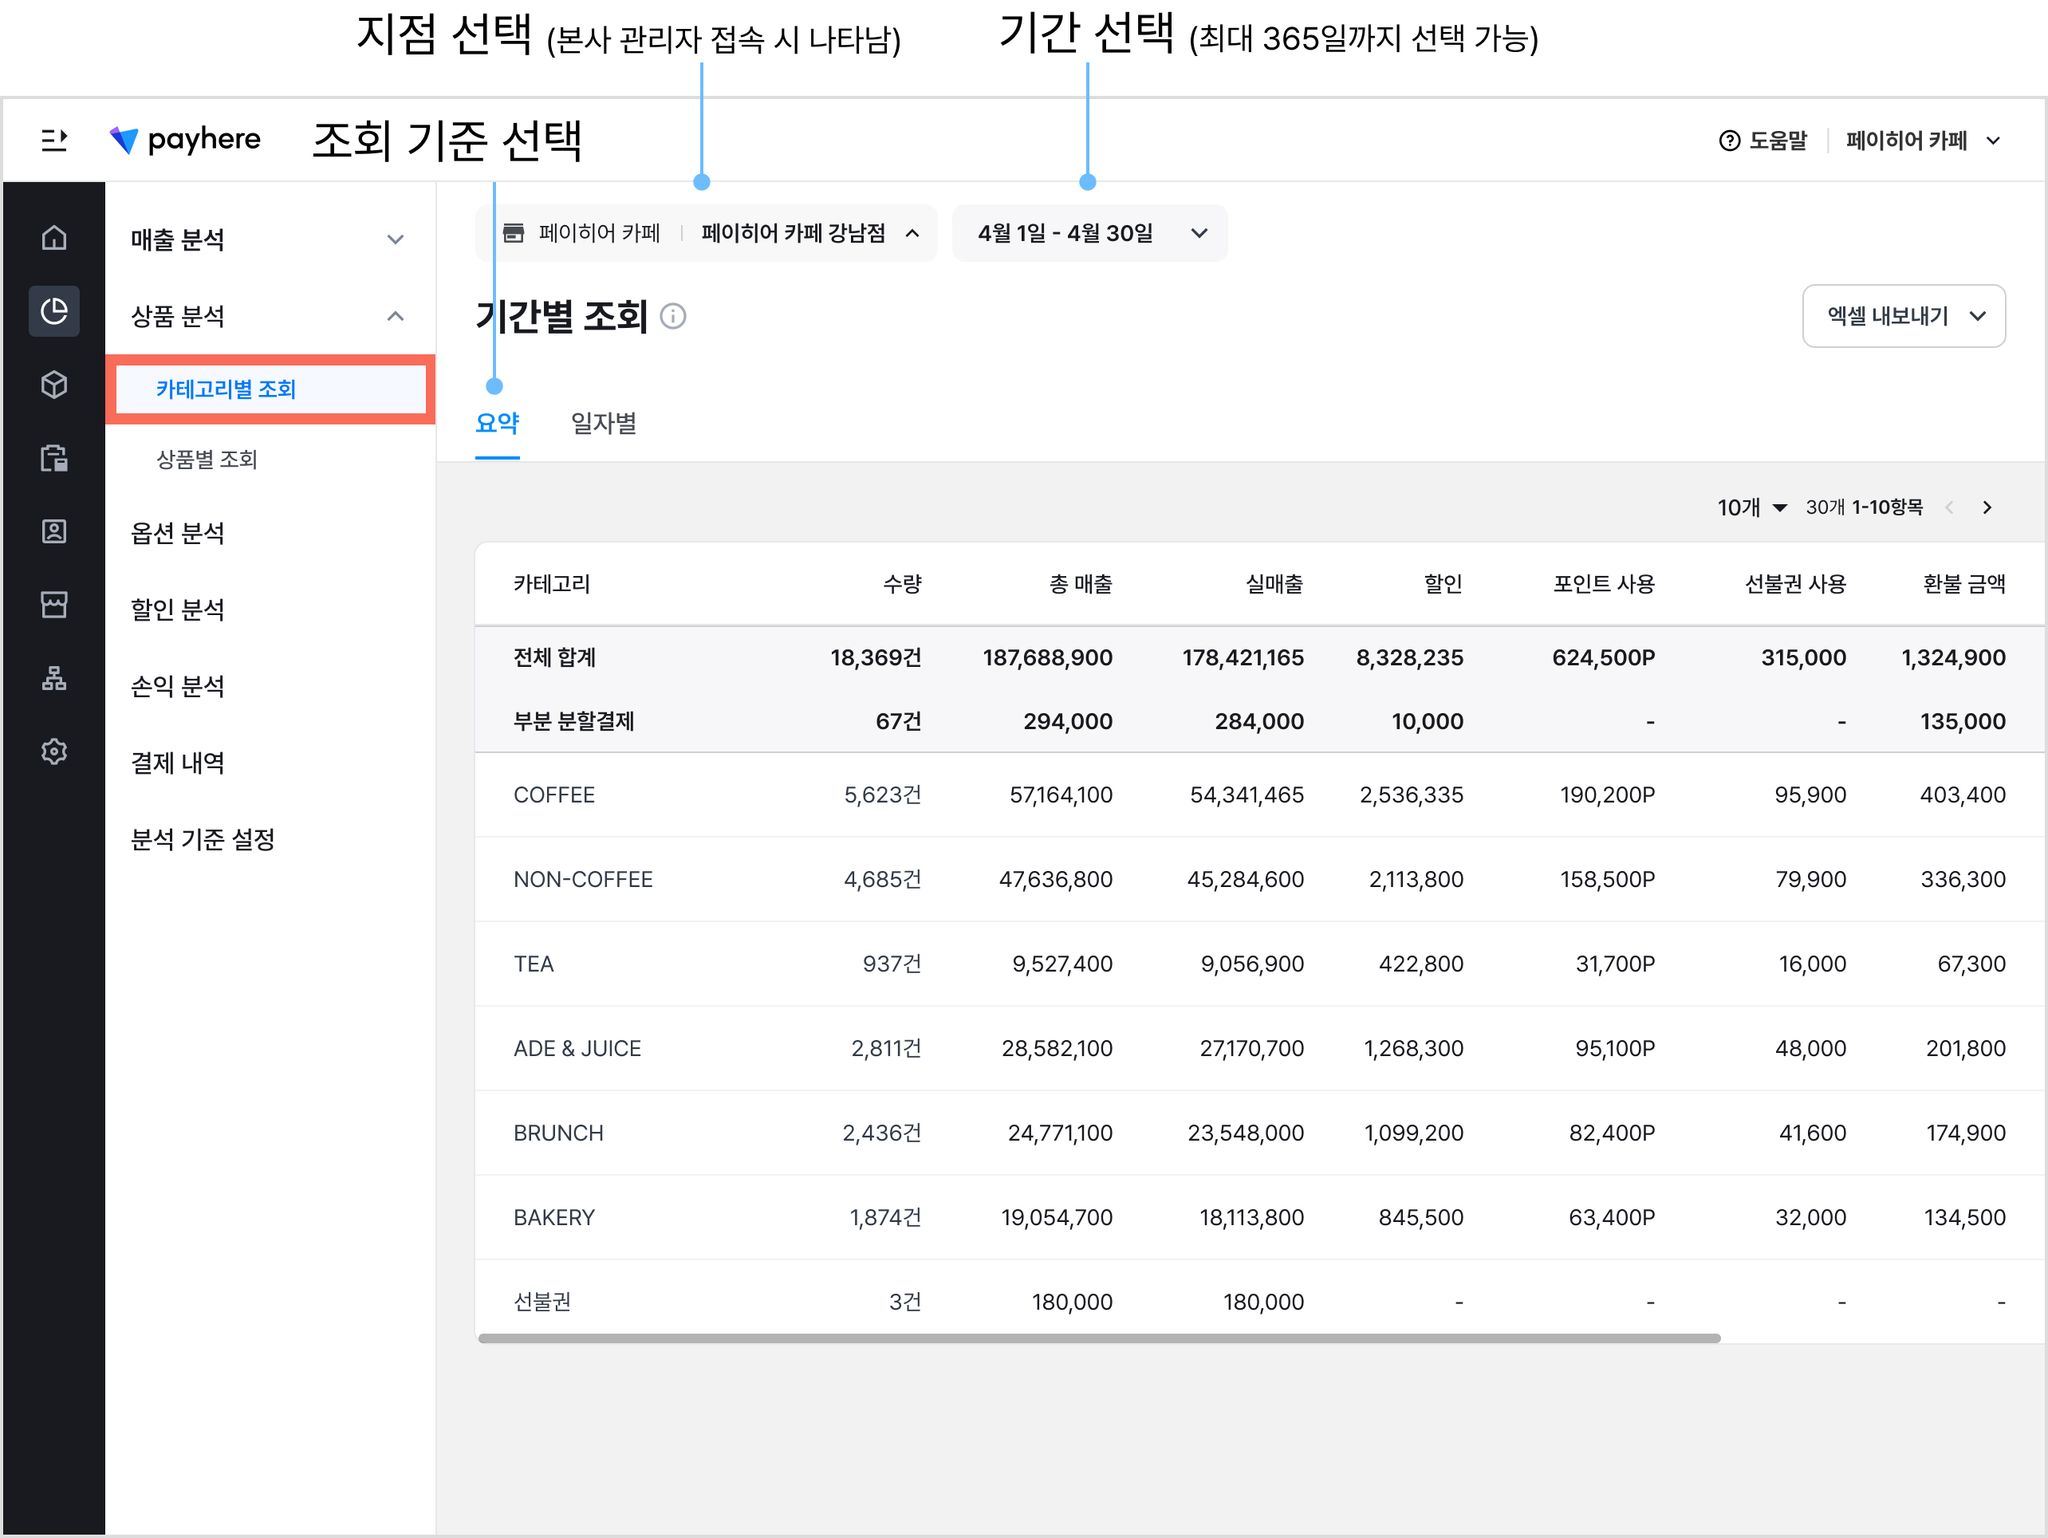Click COFFEE quantity 5,623건
Image resolution: width=2048 pixels, height=1538 pixels.
[x=883, y=795]
